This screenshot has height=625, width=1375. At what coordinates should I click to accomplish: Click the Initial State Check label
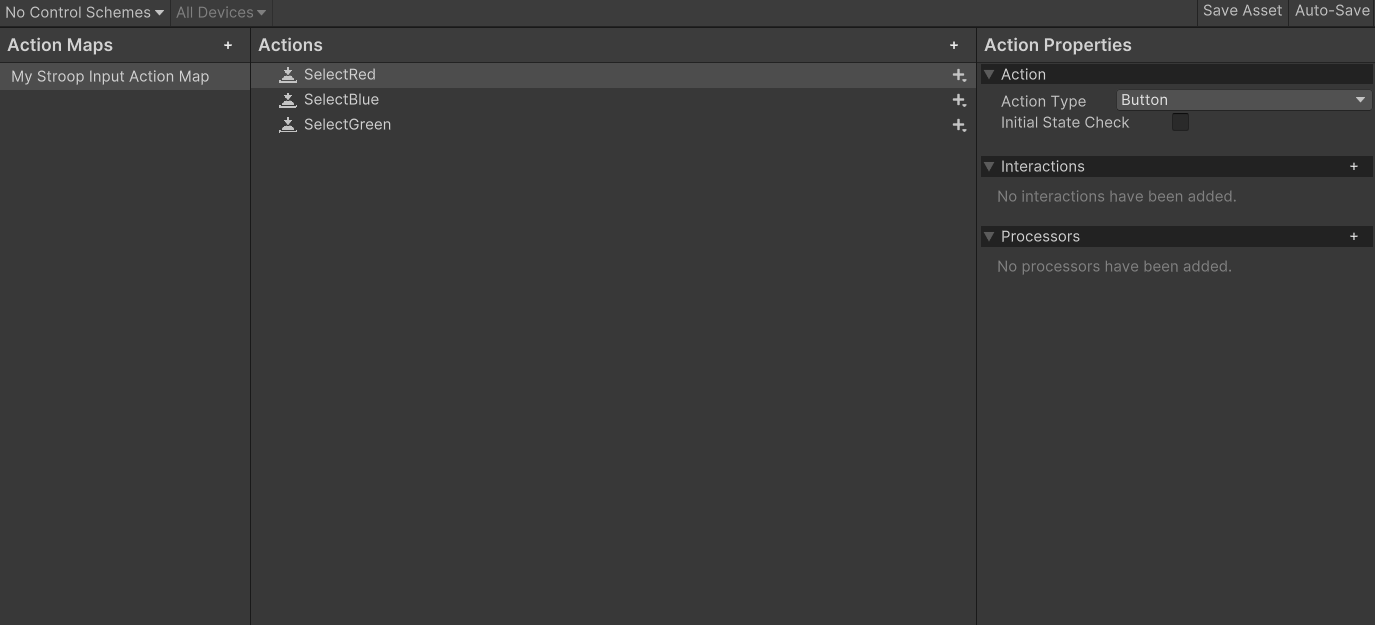[1065, 122]
